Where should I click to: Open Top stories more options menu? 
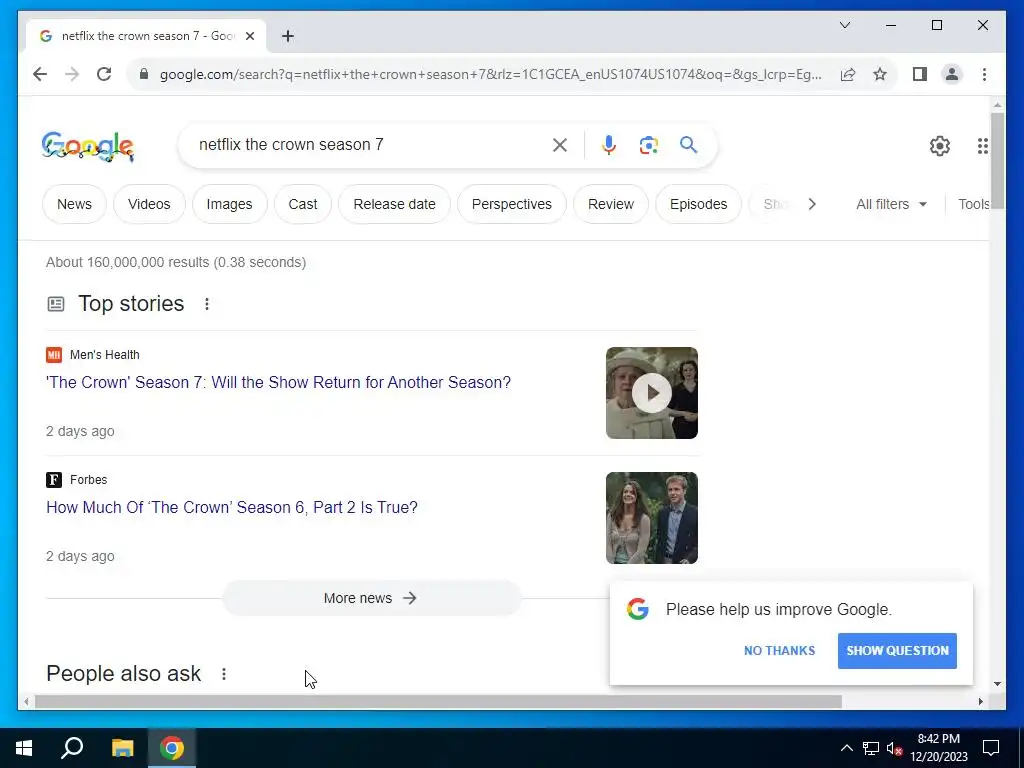click(206, 304)
